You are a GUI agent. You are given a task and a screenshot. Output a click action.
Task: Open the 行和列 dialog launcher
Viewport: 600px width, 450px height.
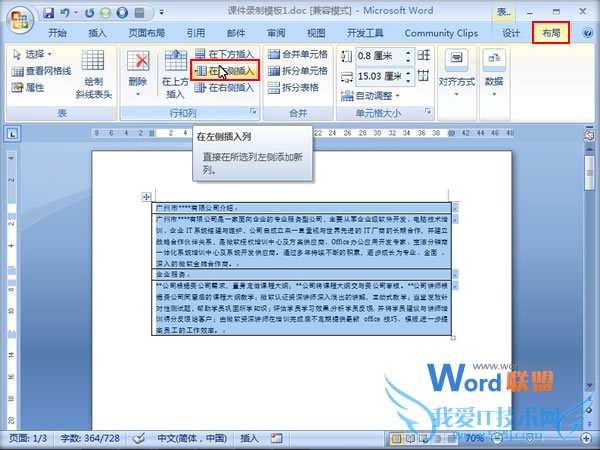[253, 111]
